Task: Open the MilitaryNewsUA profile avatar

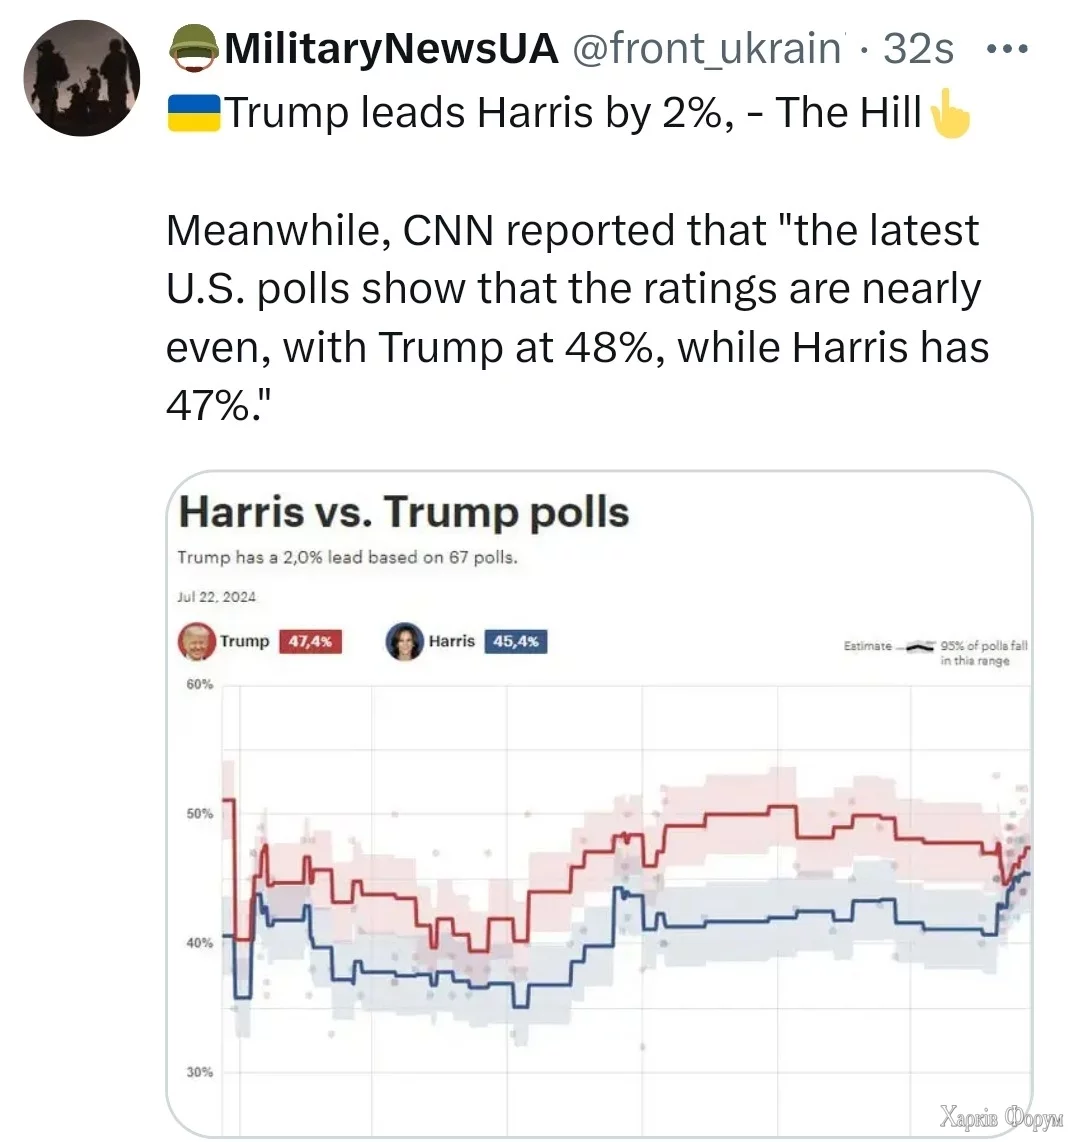Action: pyautogui.click(x=82, y=78)
